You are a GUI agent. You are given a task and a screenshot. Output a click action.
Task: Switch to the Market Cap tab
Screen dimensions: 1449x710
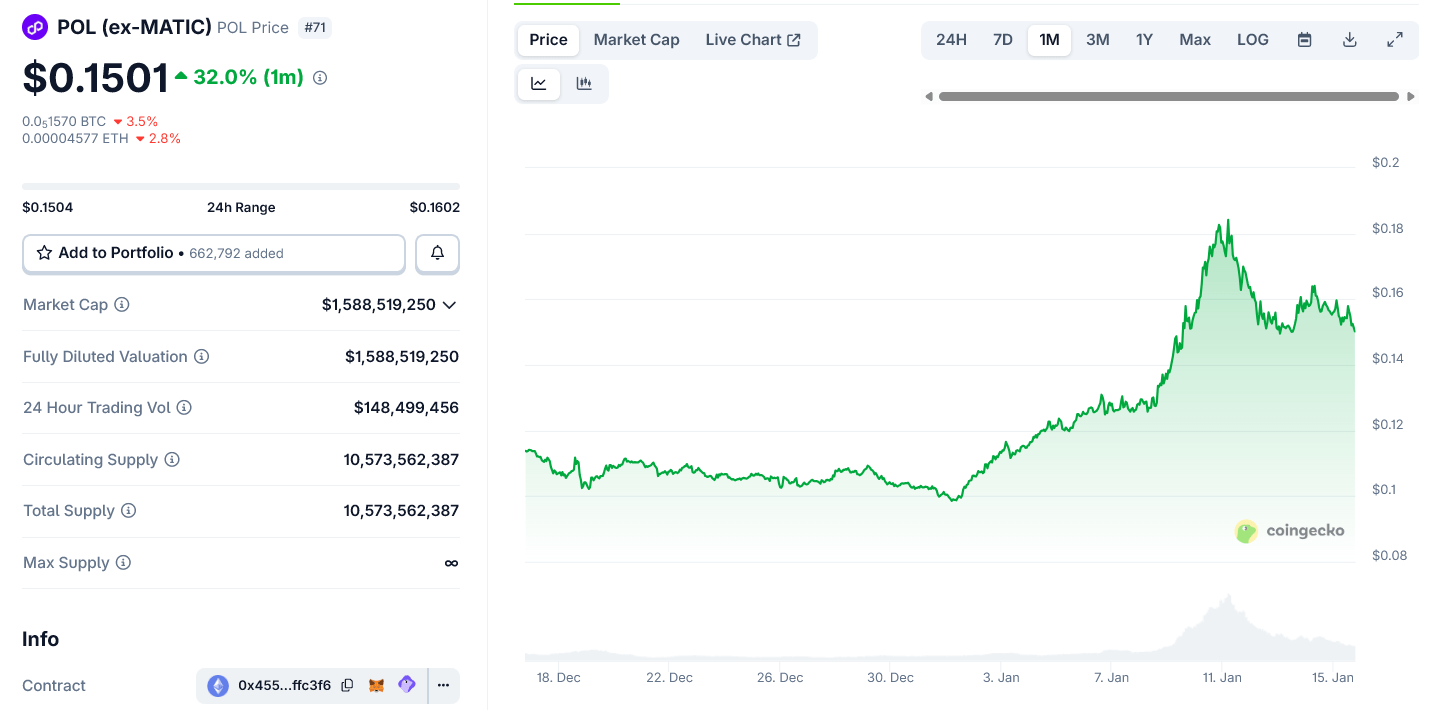click(636, 40)
